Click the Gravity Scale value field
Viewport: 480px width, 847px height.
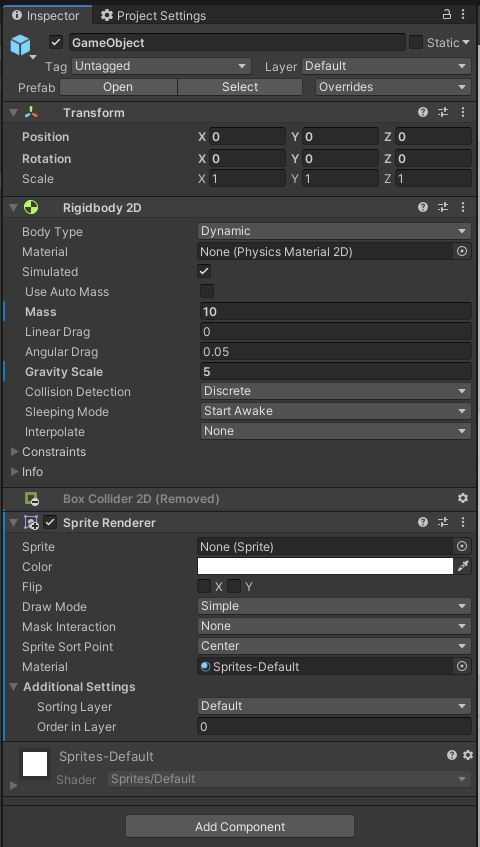[335, 371]
